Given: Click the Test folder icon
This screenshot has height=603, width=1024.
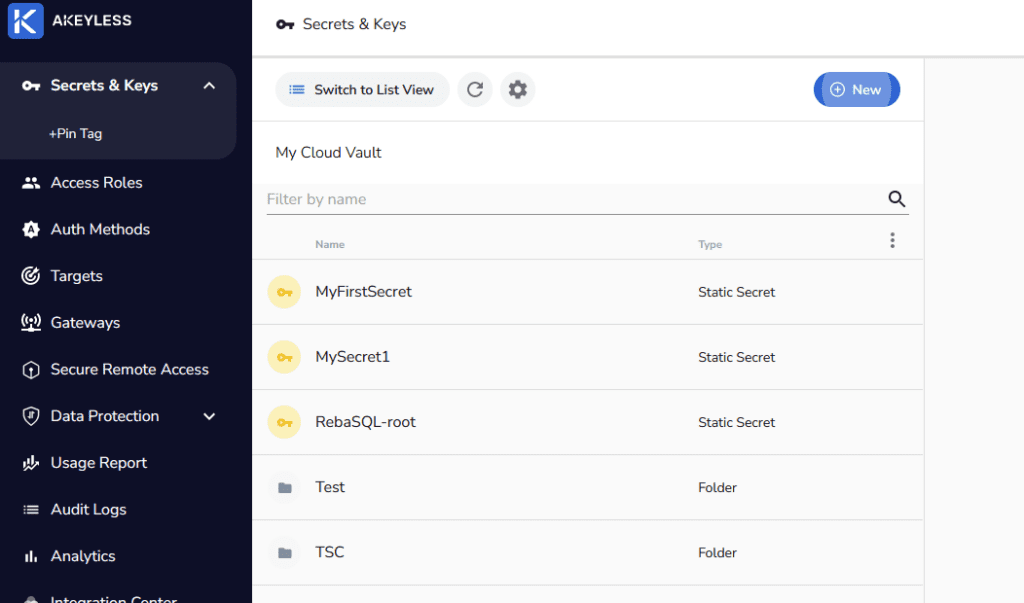Looking at the screenshot, I should [285, 488].
